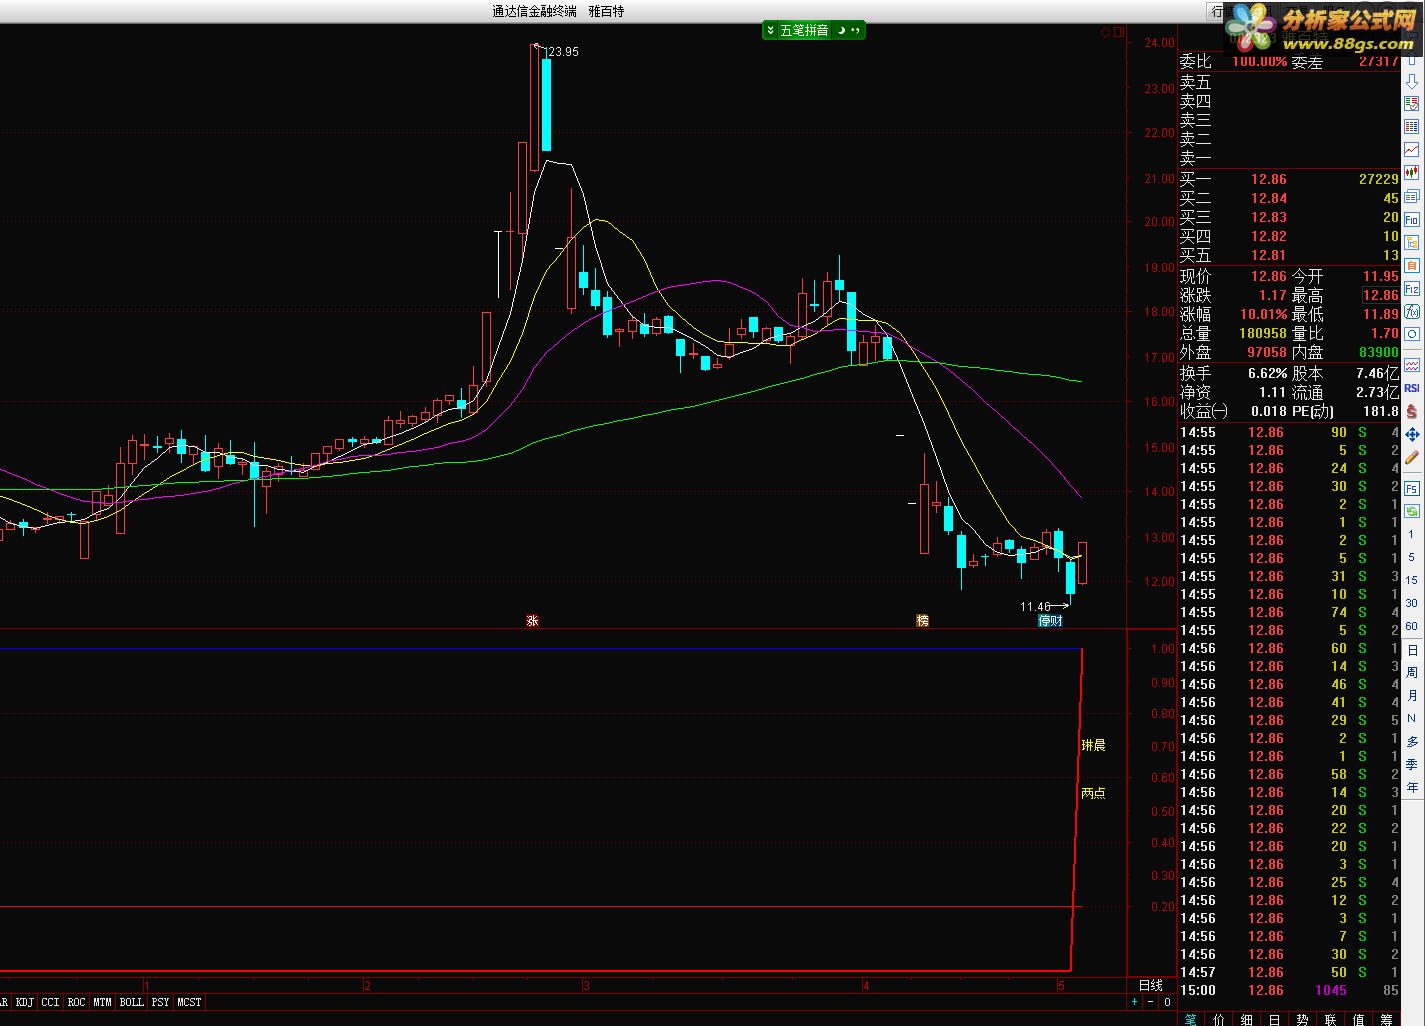Switch to 5-minute period
Image resolution: width=1425 pixels, height=1026 pixels.
coord(1412,558)
